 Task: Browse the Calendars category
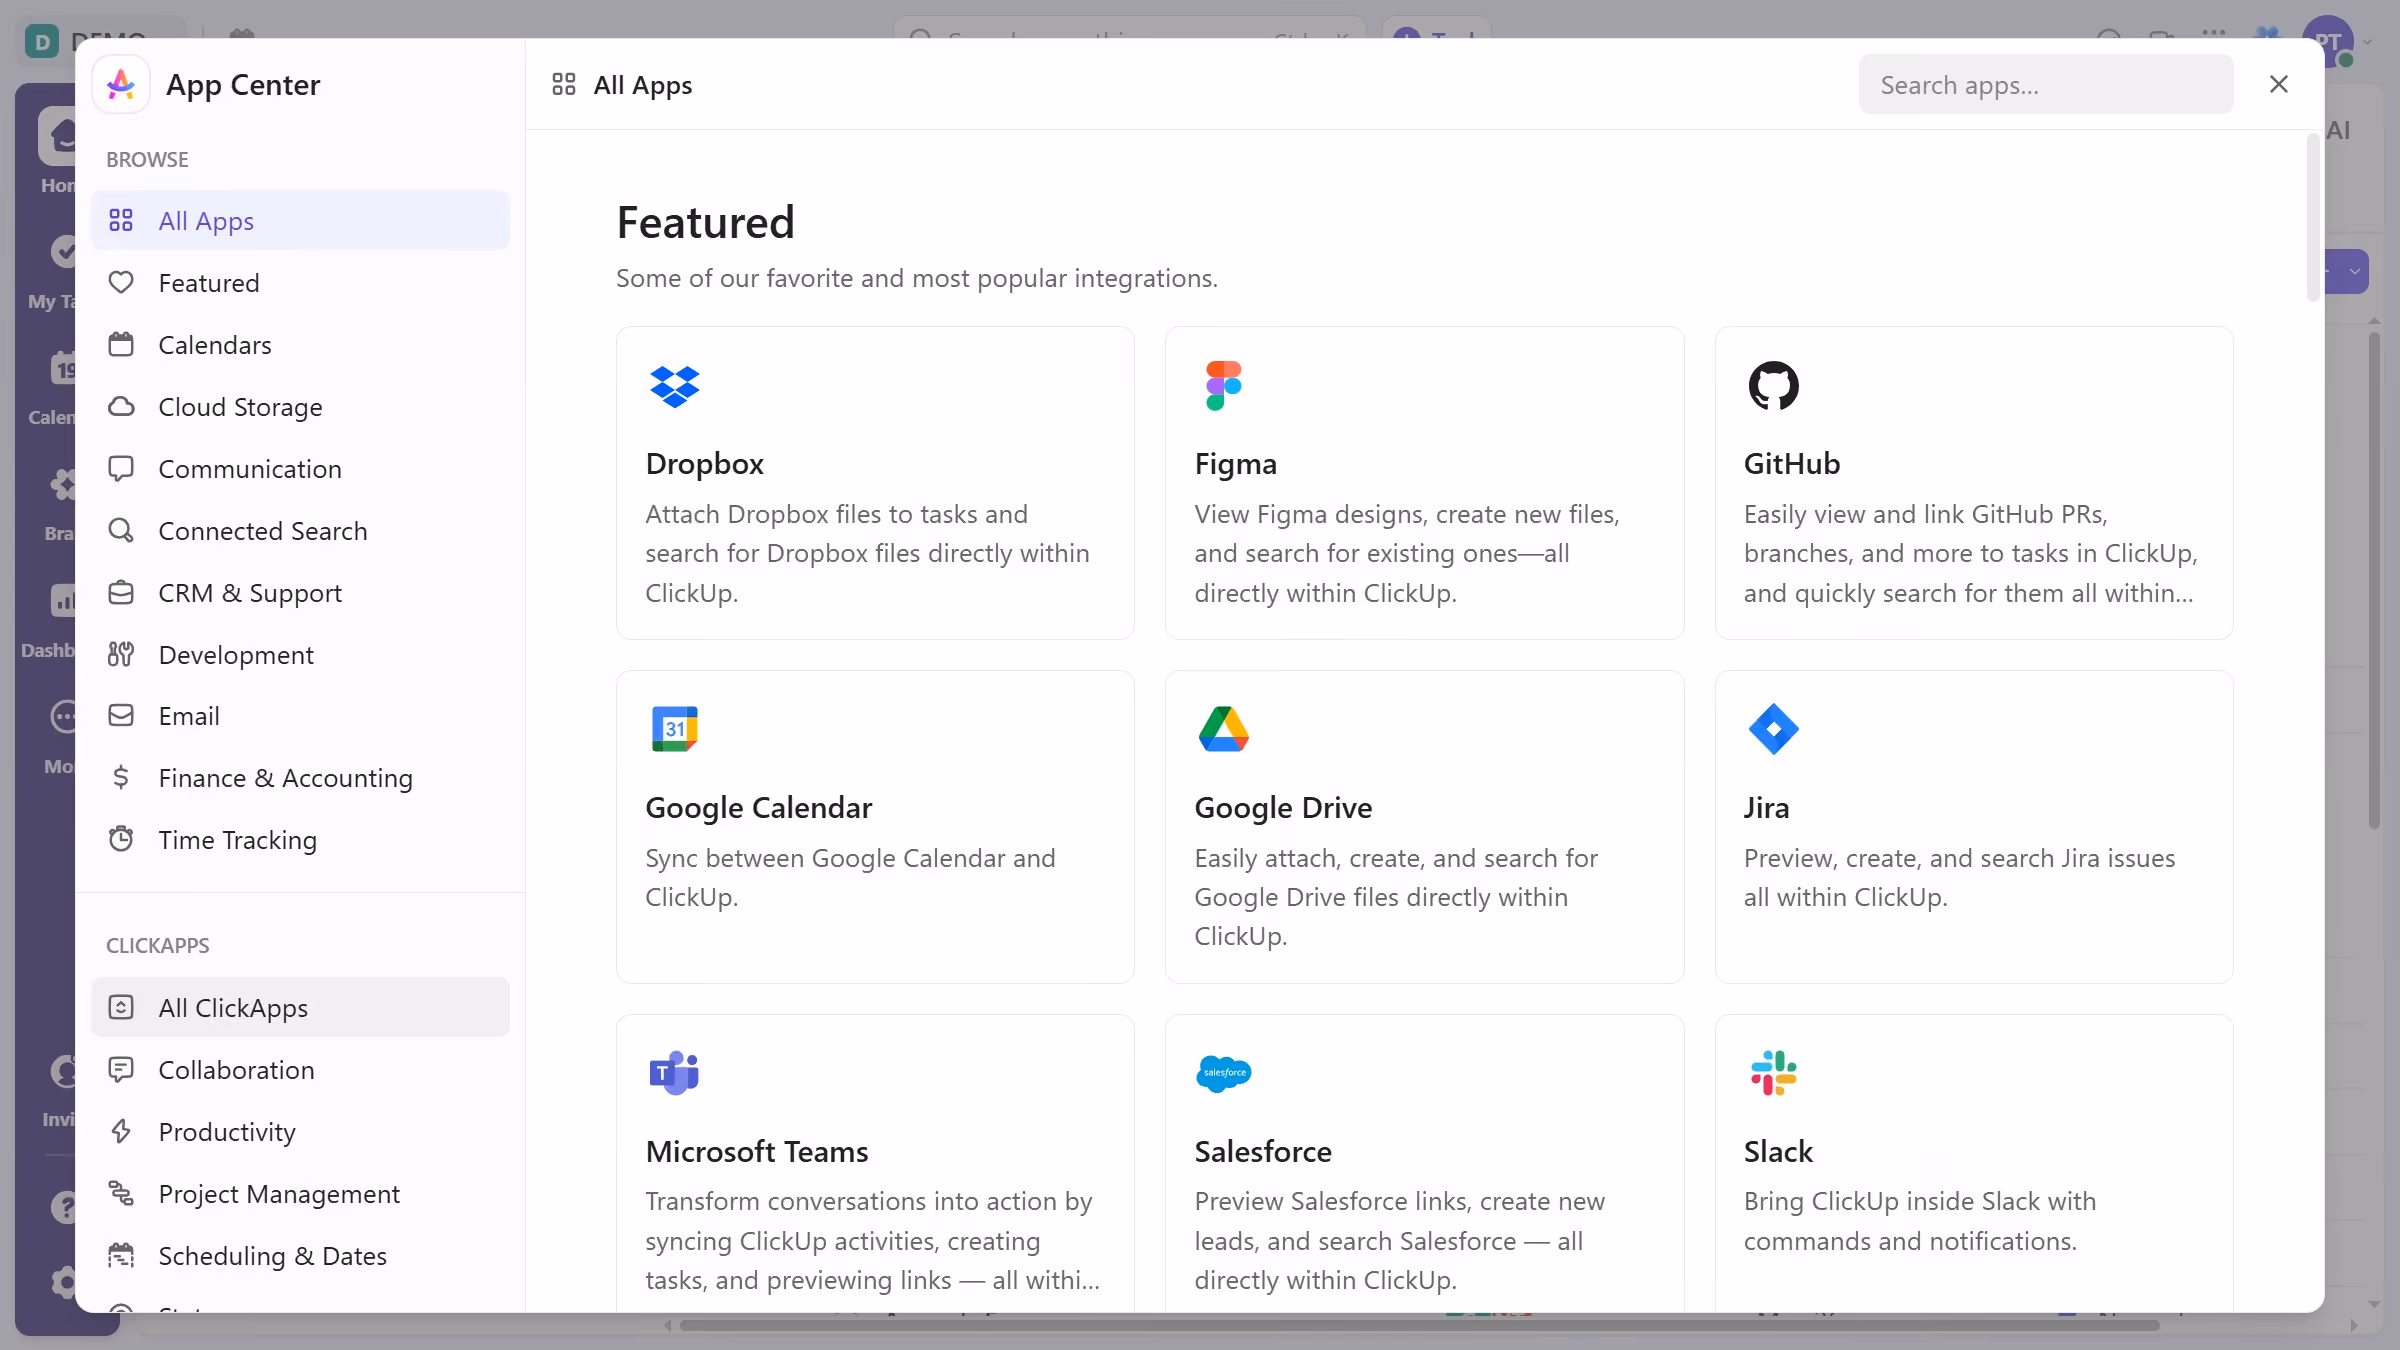[x=300, y=345]
